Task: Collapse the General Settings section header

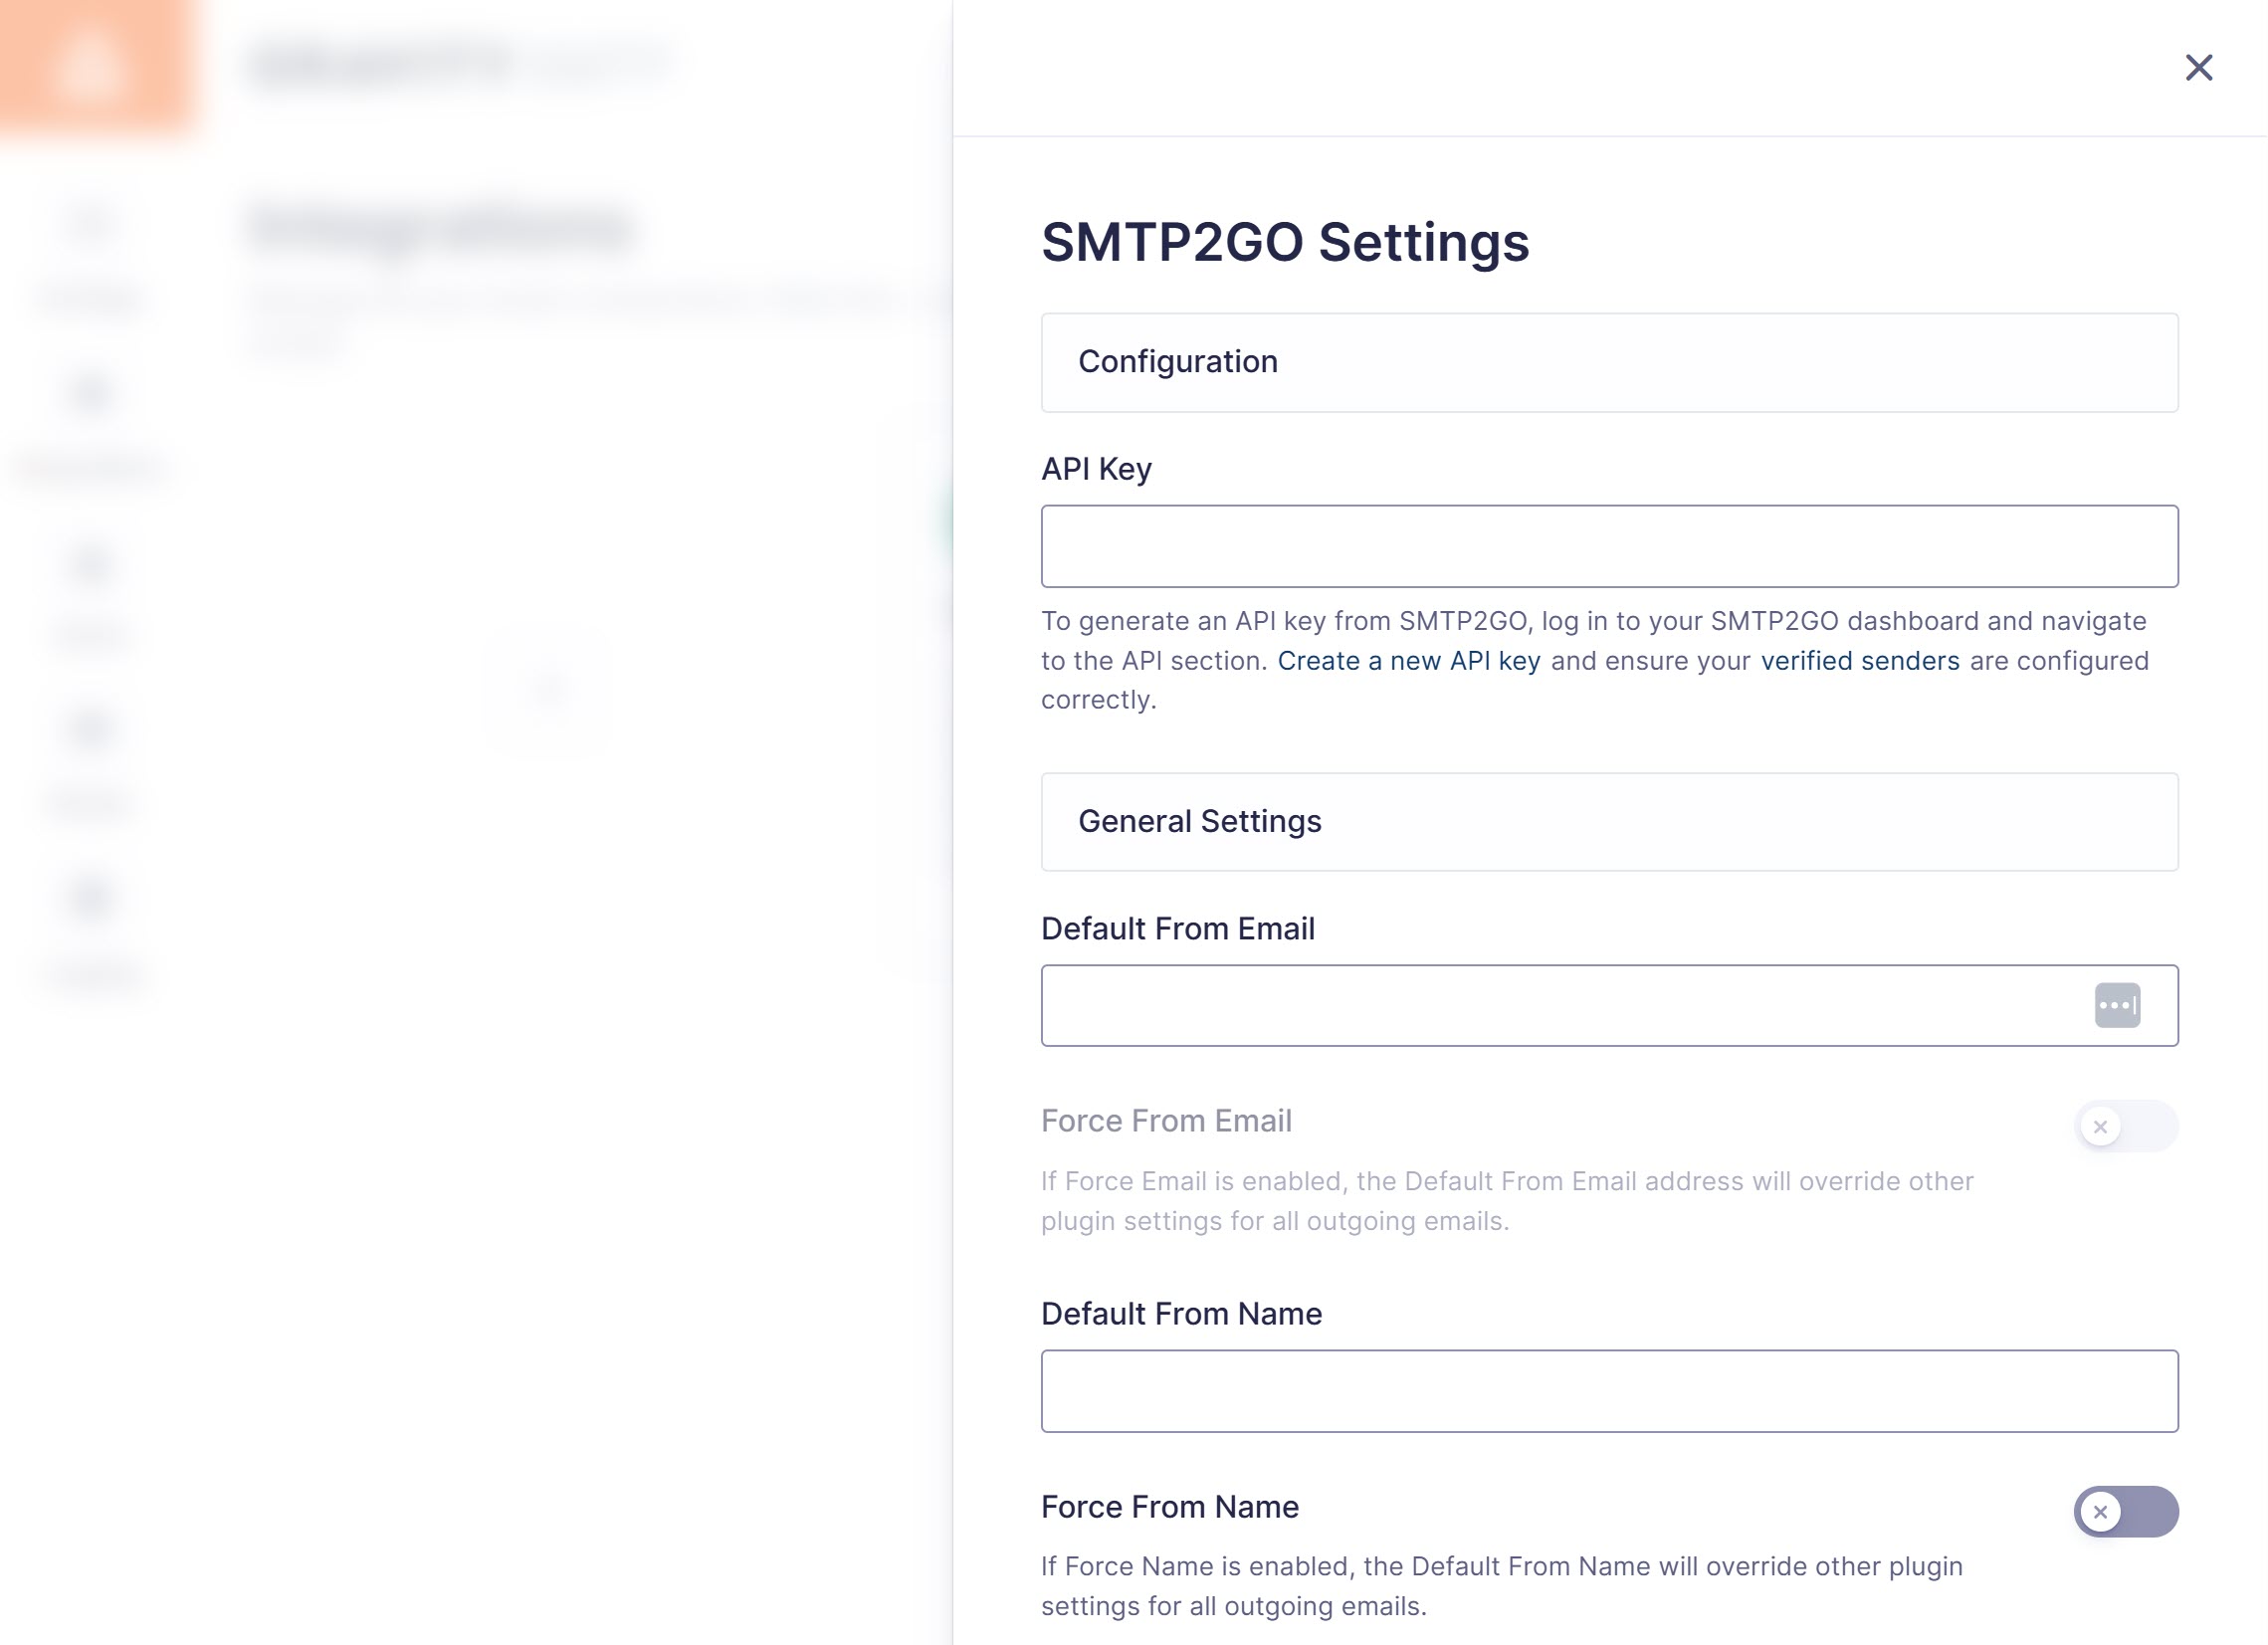Action: [x=1609, y=821]
